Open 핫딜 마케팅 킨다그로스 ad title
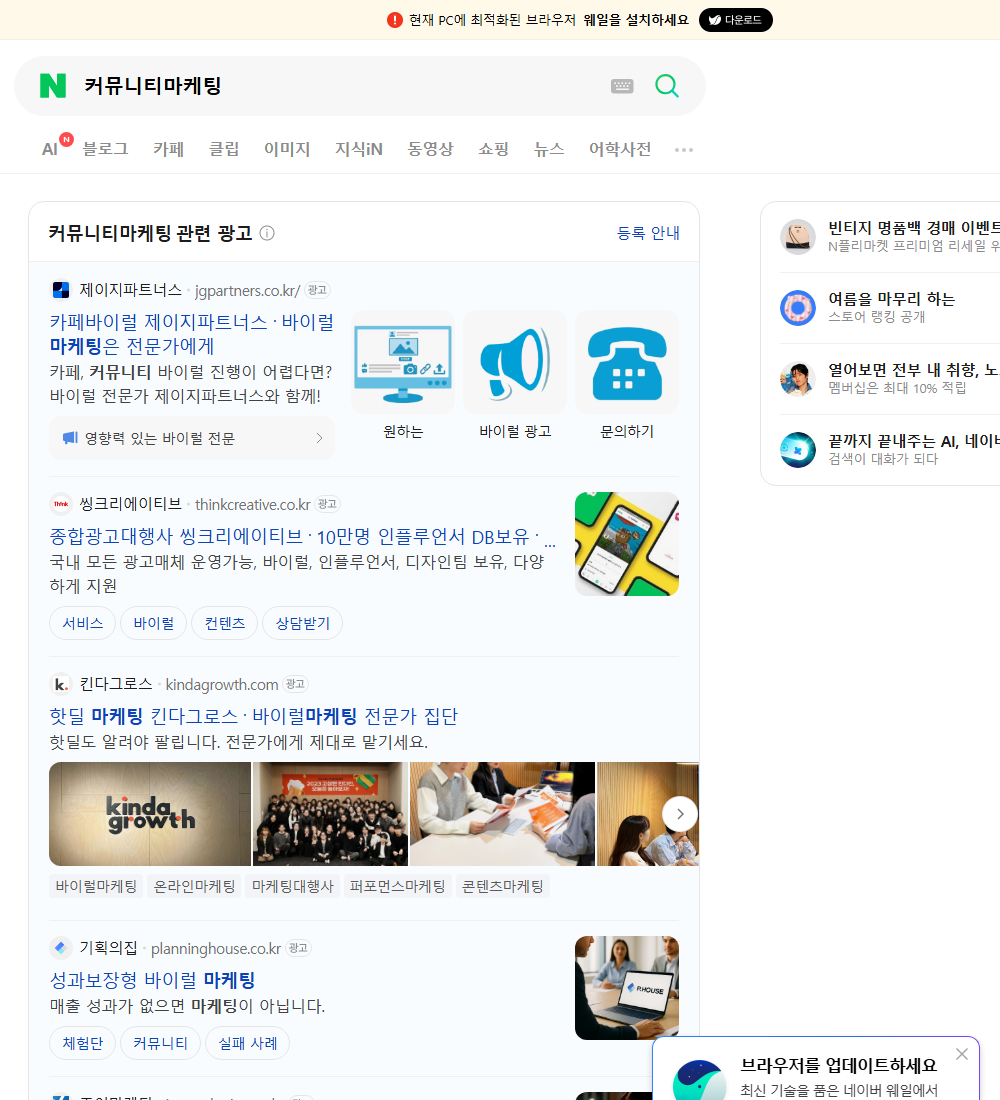 pyautogui.click(x=253, y=716)
